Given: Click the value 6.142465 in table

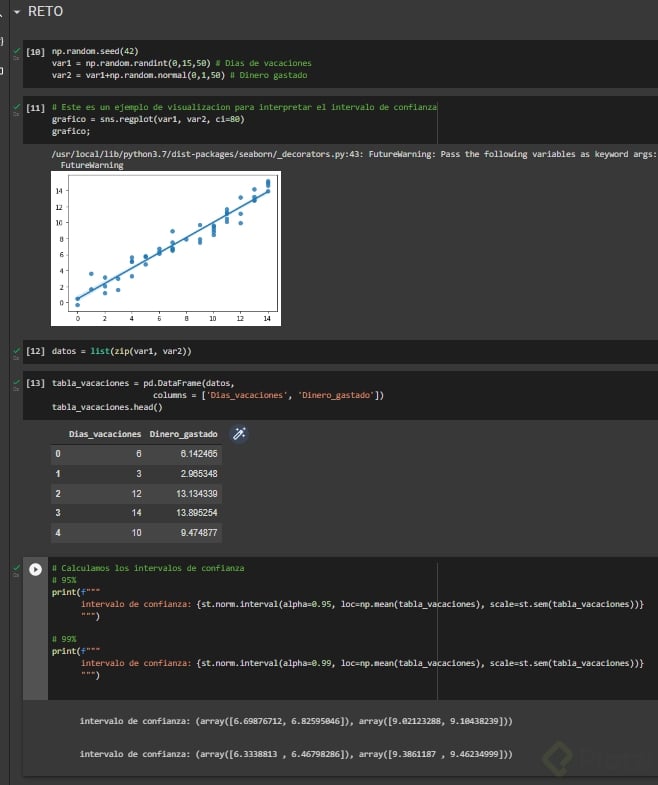Looking at the screenshot, I should click(199, 454).
